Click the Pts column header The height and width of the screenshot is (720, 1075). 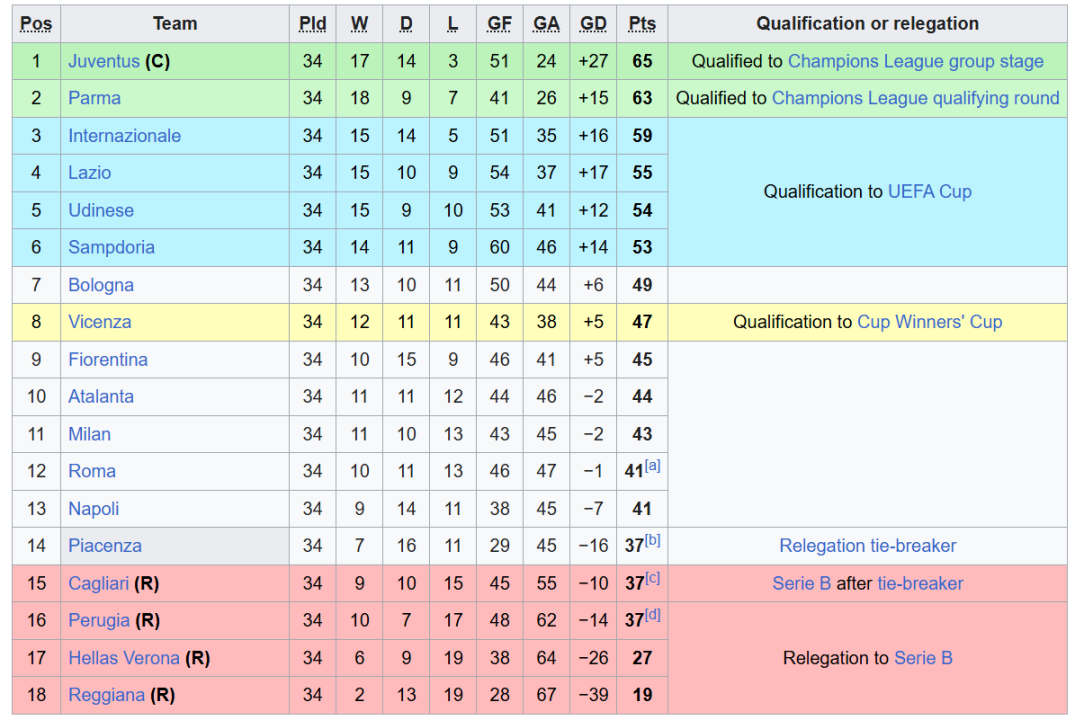click(642, 24)
